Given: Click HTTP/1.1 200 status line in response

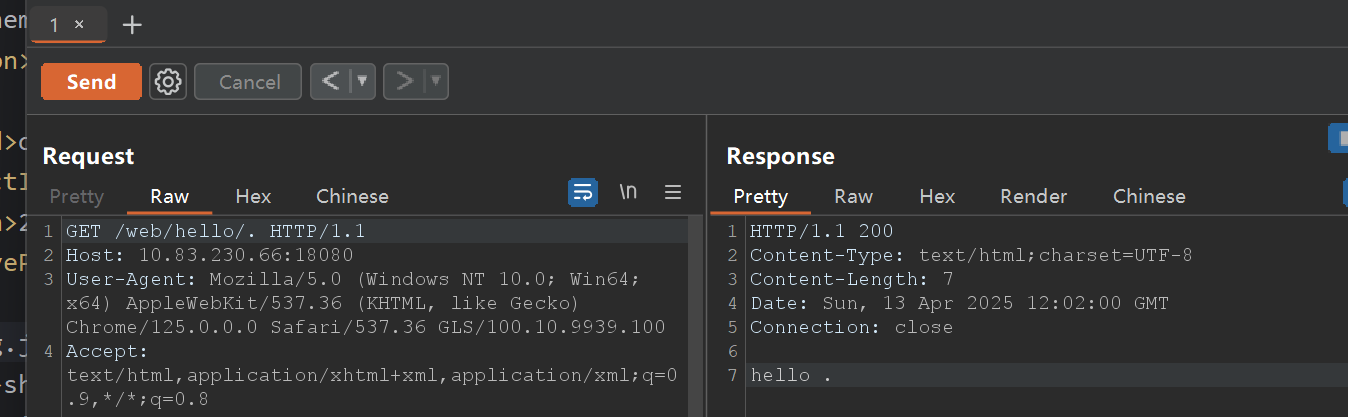Looking at the screenshot, I should tap(821, 231).
